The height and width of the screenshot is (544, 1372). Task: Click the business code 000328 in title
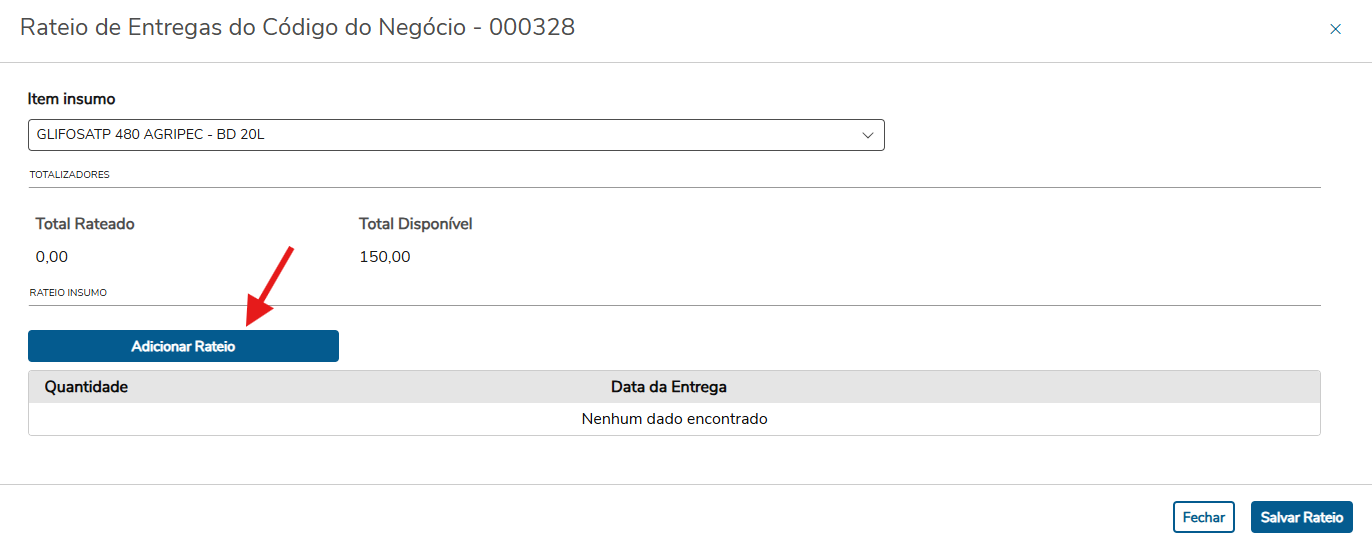531,28
